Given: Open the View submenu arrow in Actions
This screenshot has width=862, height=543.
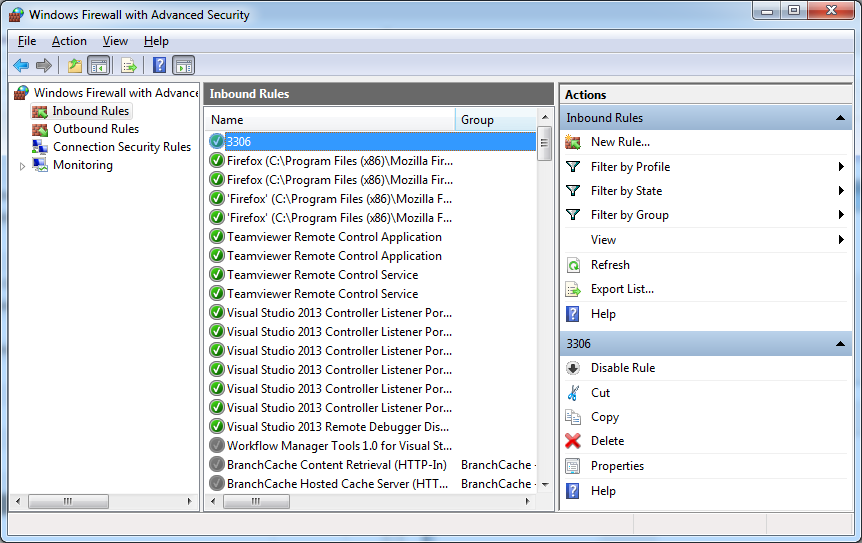Looking at the screenshot, I should click(x=841, y=240).
